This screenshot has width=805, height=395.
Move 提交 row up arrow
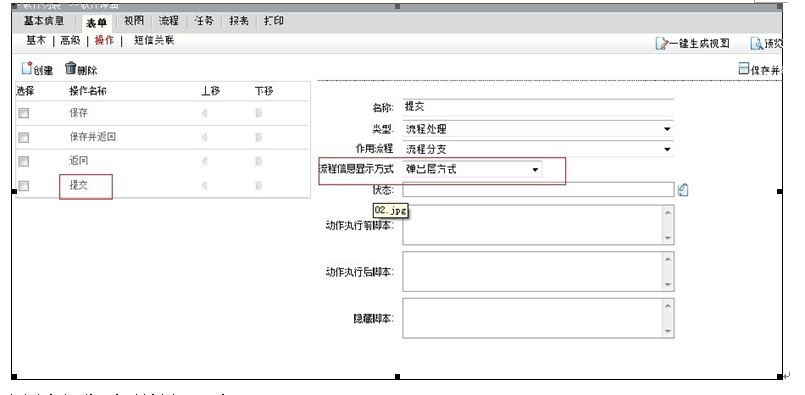click(204, 185)
